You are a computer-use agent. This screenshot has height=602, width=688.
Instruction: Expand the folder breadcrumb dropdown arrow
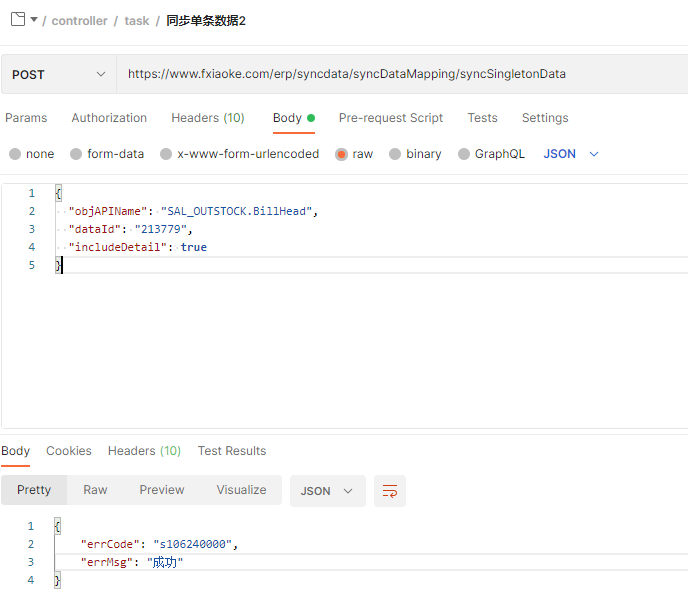[34, 19]
